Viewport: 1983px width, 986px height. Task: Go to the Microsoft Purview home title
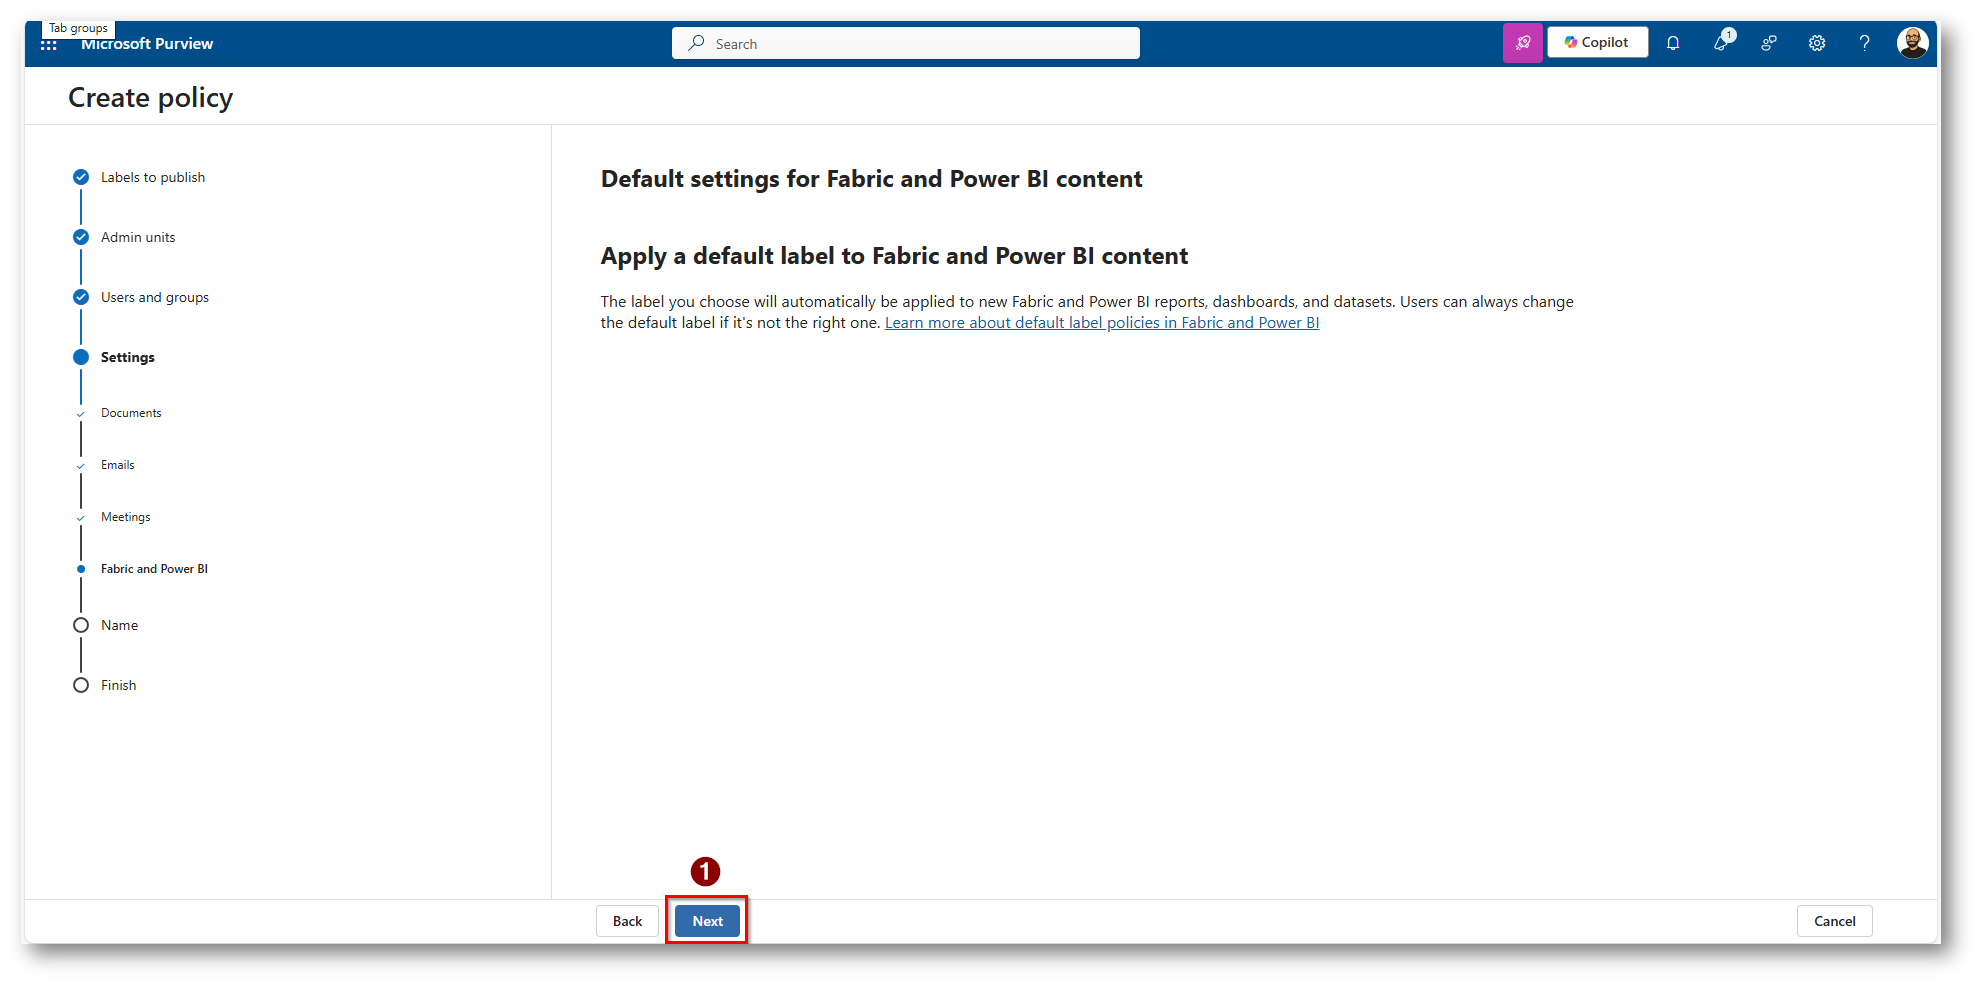tap(147, 44)
